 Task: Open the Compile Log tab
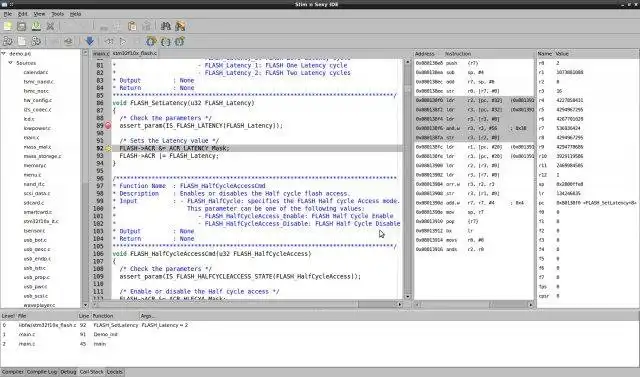tap(42, 372)
